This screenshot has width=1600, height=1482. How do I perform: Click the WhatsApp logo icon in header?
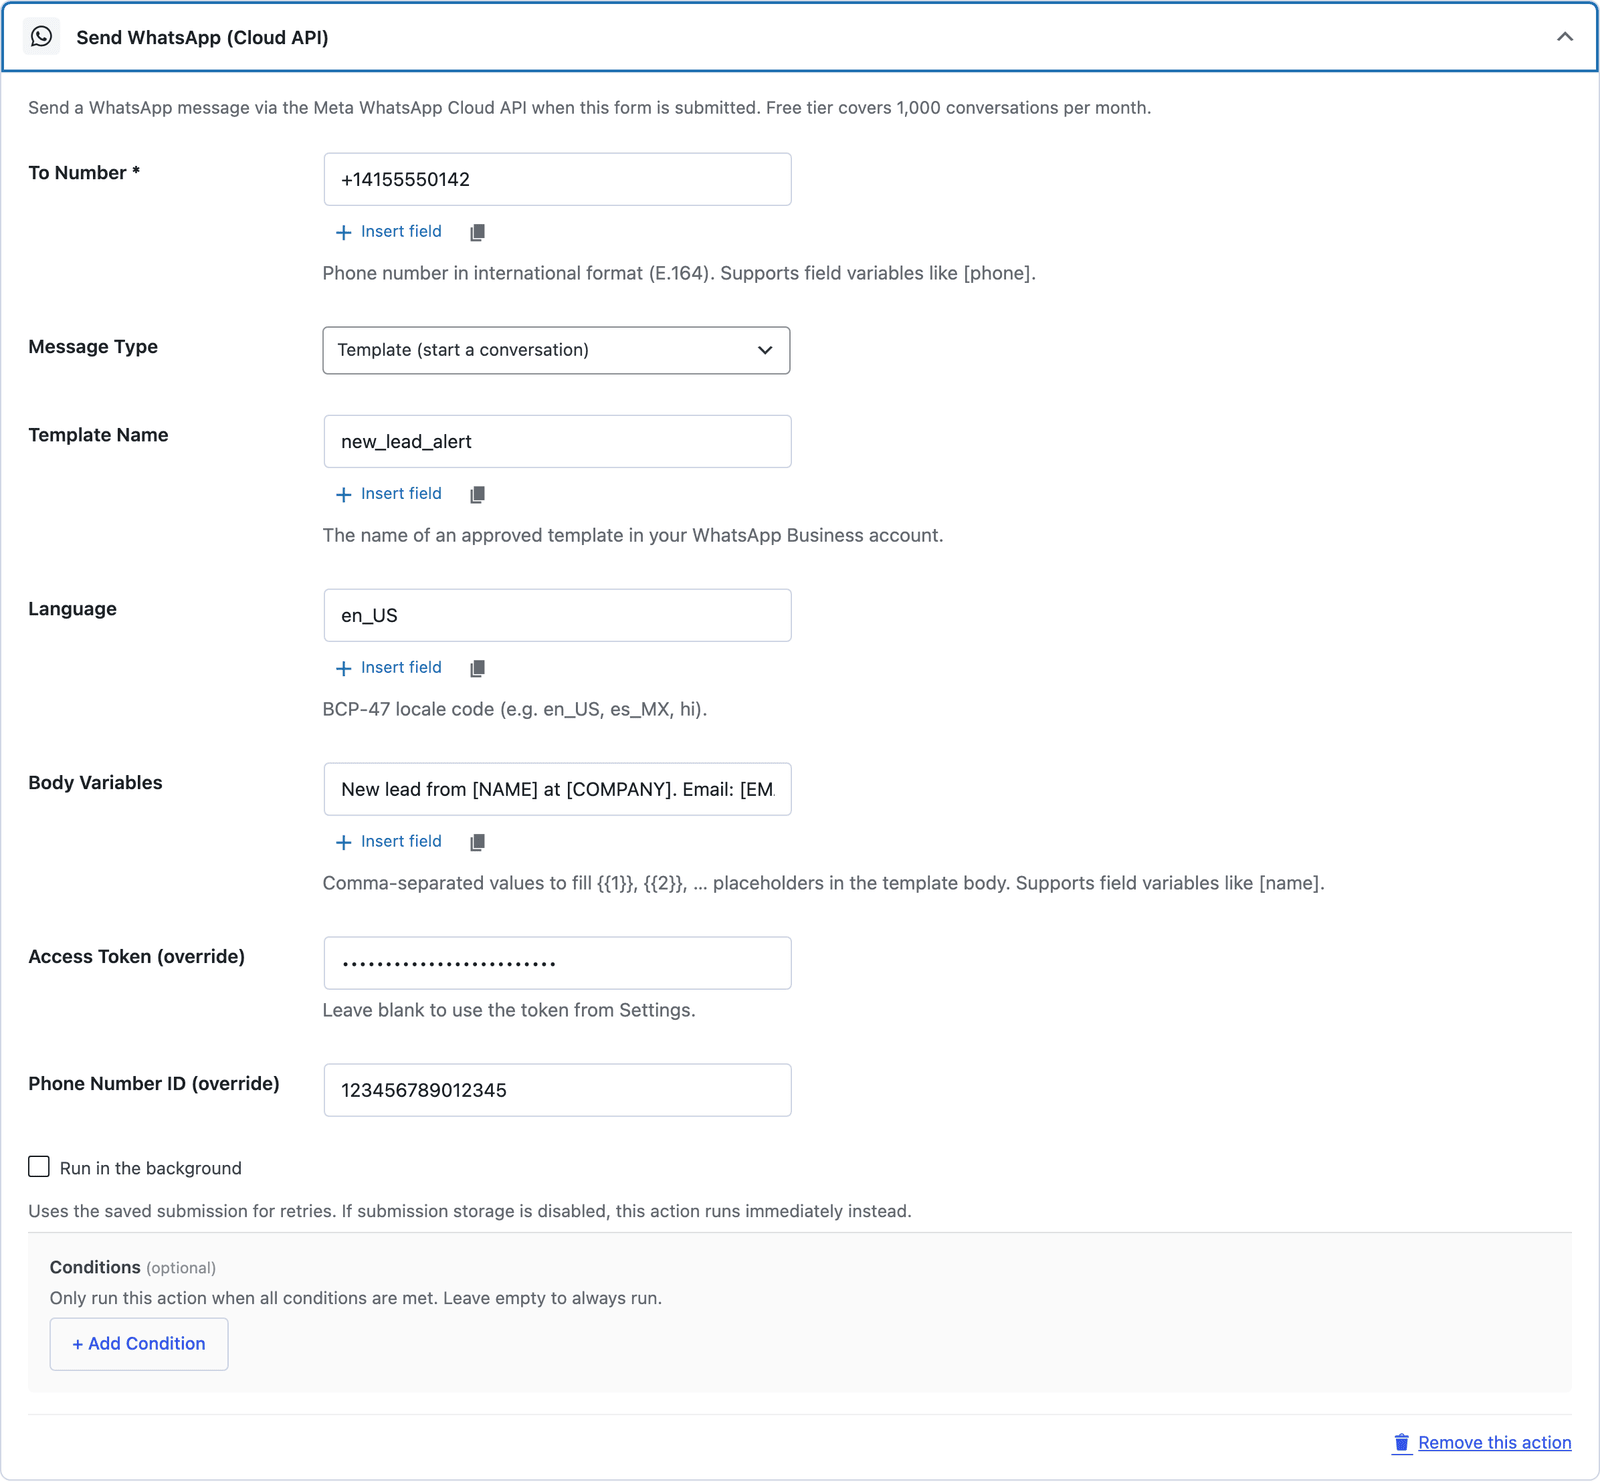coord(42,37)
